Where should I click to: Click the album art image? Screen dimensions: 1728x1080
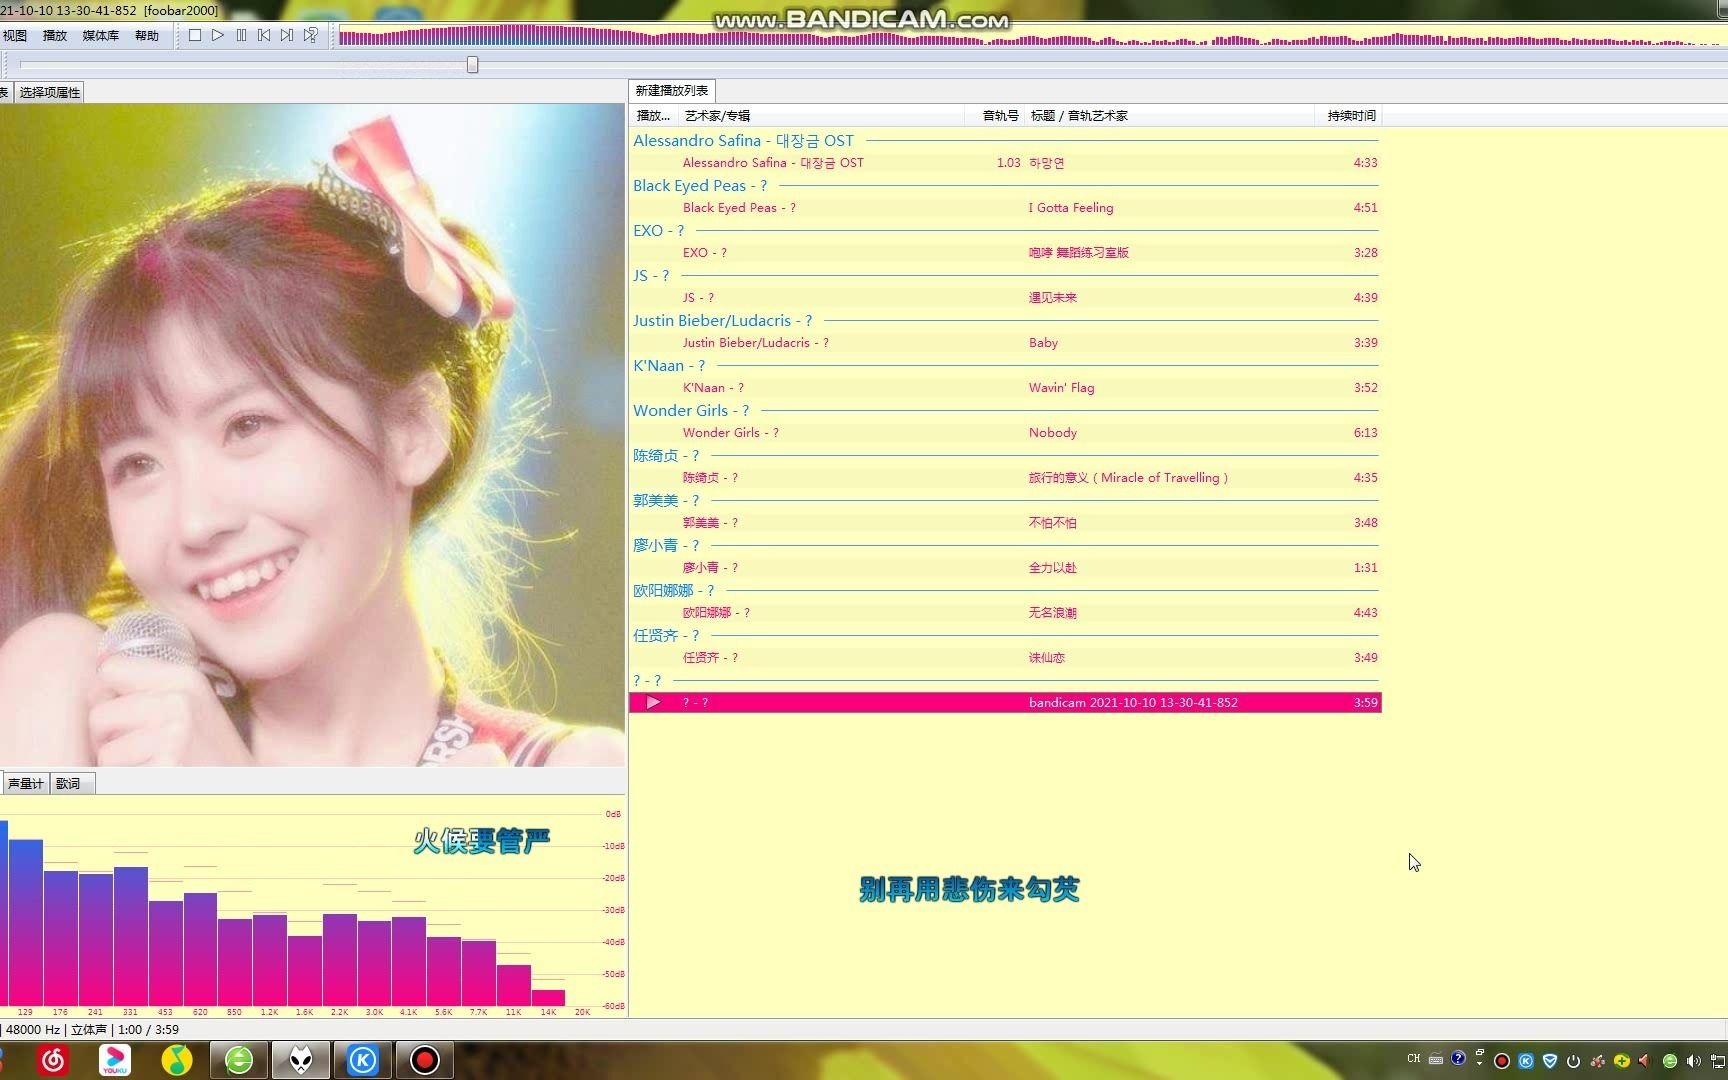click(x=312, y=435)
